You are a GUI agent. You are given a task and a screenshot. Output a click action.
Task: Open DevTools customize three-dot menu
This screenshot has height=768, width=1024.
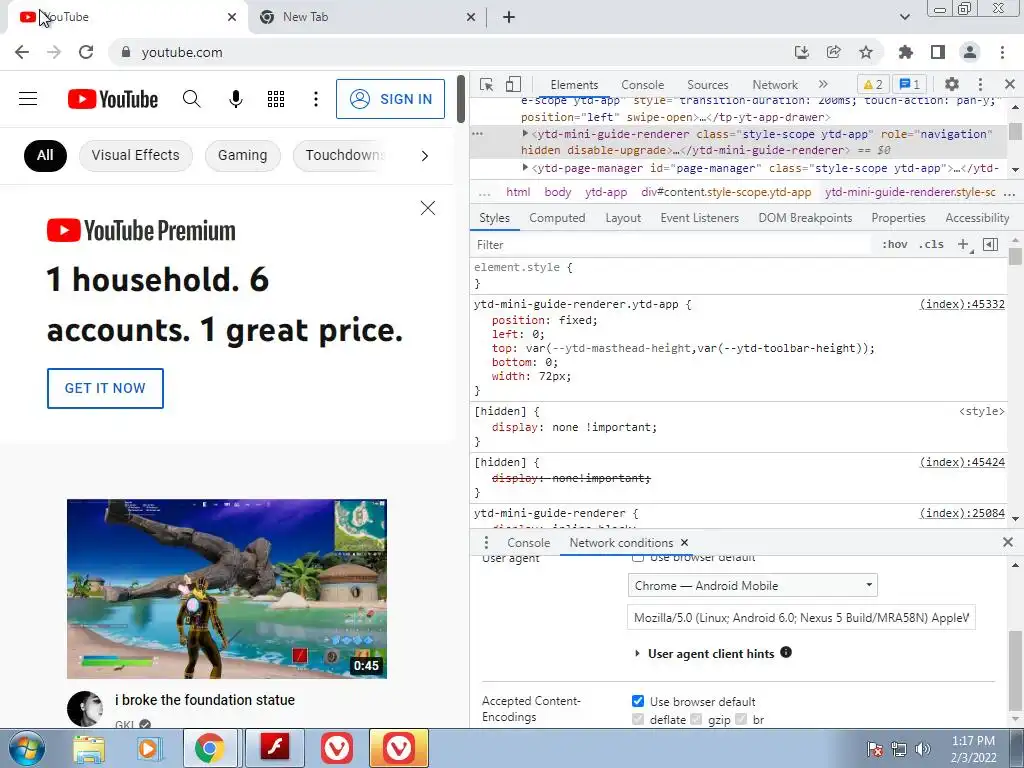[980, 84]
